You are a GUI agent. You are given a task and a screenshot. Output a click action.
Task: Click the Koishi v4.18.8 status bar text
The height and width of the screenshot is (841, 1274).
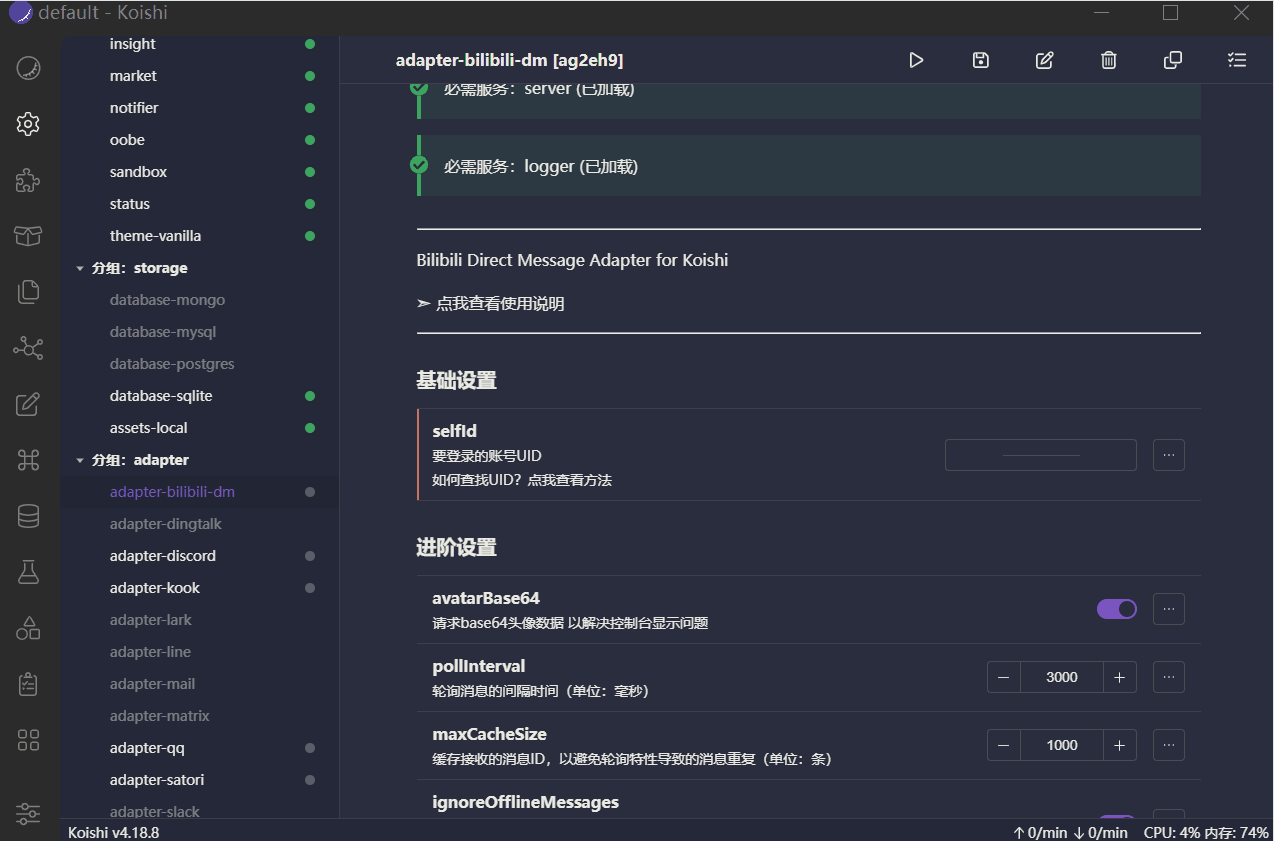pyautogui.click(x=114, y=832)
